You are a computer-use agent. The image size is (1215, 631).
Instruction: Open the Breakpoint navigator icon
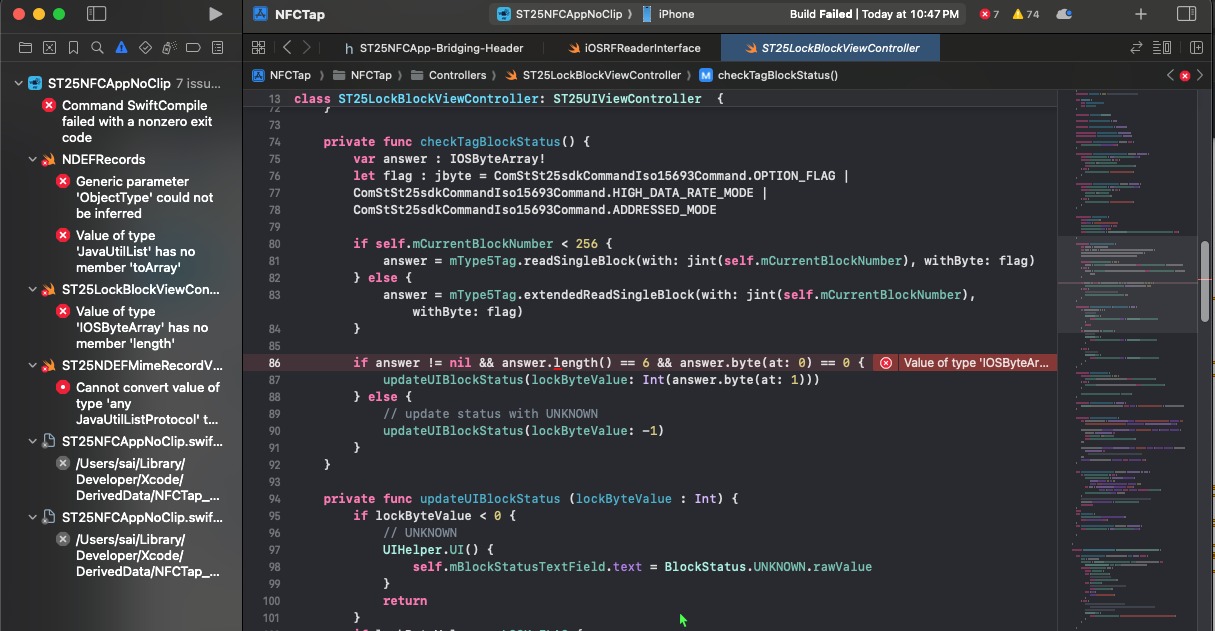(193, 47)
